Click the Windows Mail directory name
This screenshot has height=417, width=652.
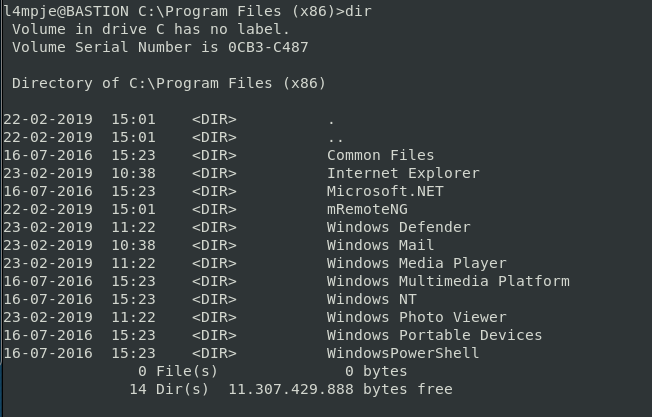380,245
